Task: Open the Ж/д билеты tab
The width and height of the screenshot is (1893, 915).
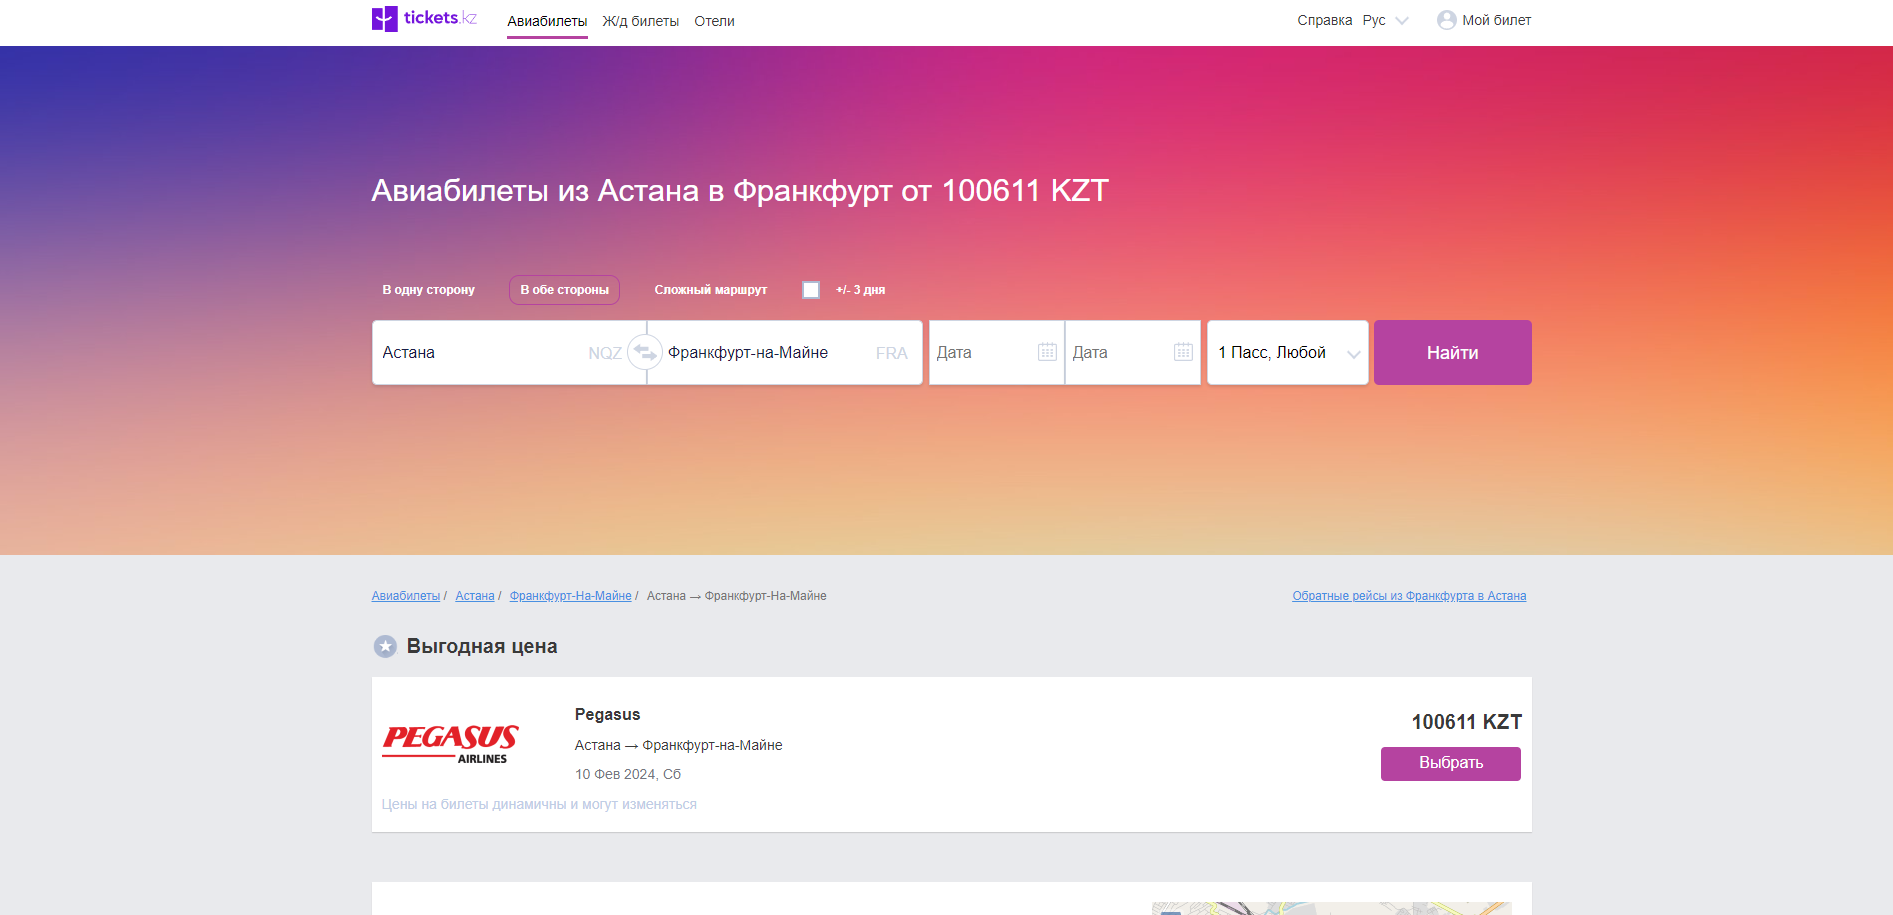Action: pyautogui.click(x=640, y=21)
